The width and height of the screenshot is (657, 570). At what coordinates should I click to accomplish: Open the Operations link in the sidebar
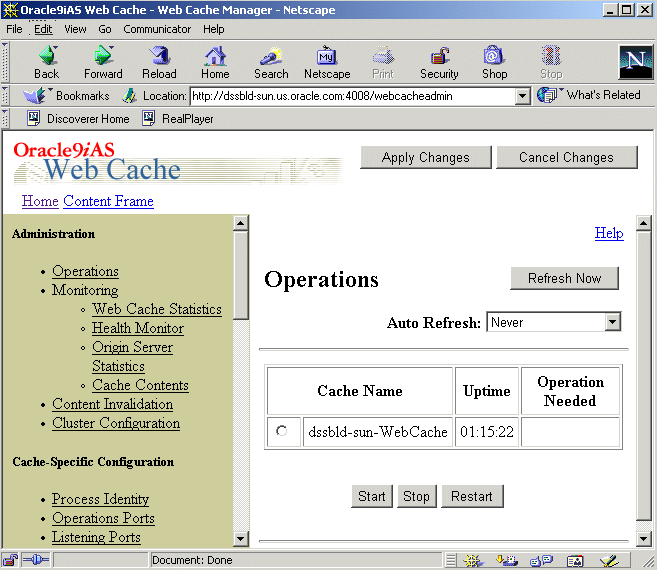tap(85, 271)
